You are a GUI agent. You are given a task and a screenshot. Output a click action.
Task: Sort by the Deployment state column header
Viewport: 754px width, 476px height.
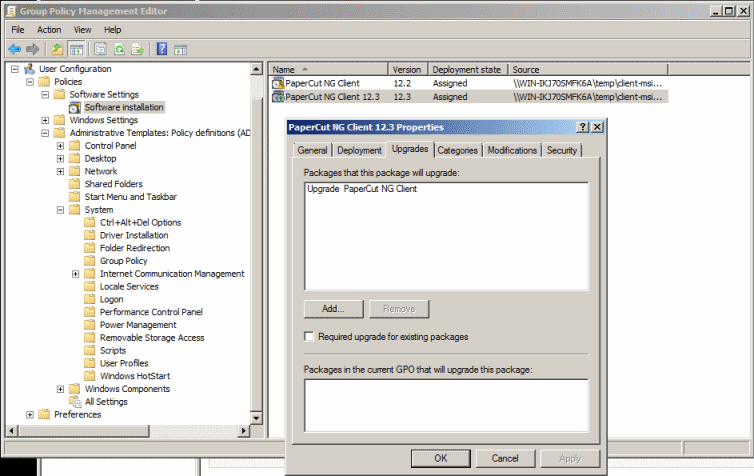466,70
